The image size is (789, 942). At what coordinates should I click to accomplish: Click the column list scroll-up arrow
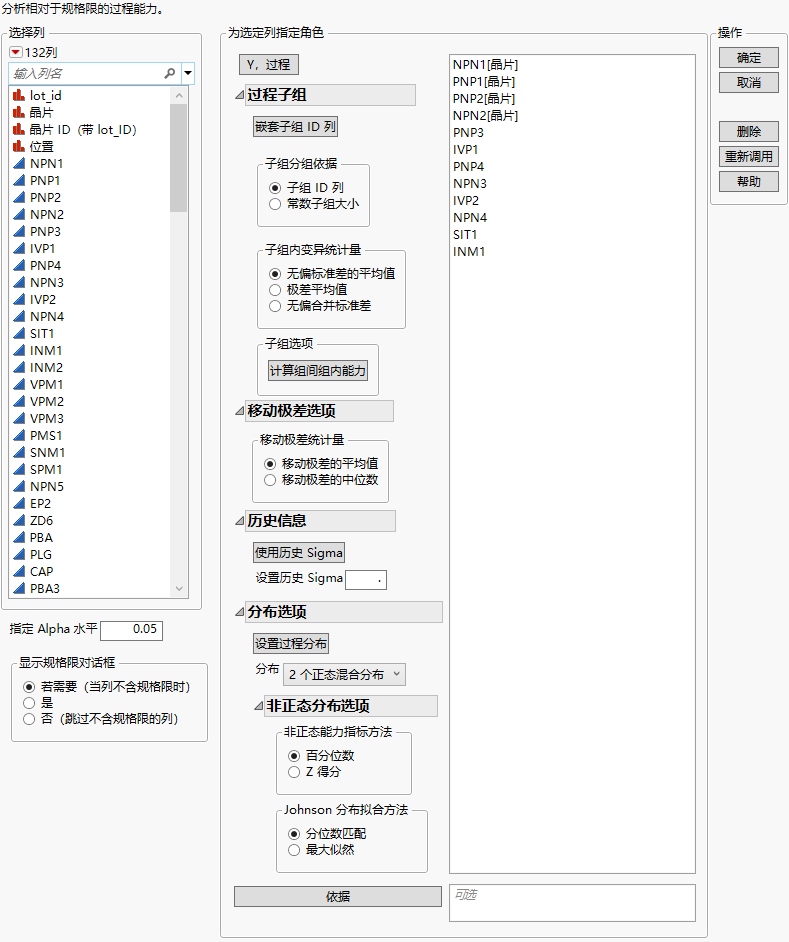pyautogui.click(x=179, y=95)
